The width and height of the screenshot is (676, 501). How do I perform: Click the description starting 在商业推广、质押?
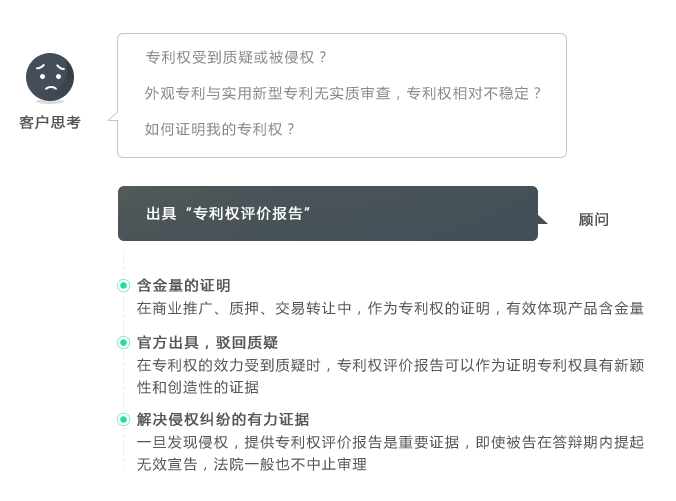(x=390, y=308)
